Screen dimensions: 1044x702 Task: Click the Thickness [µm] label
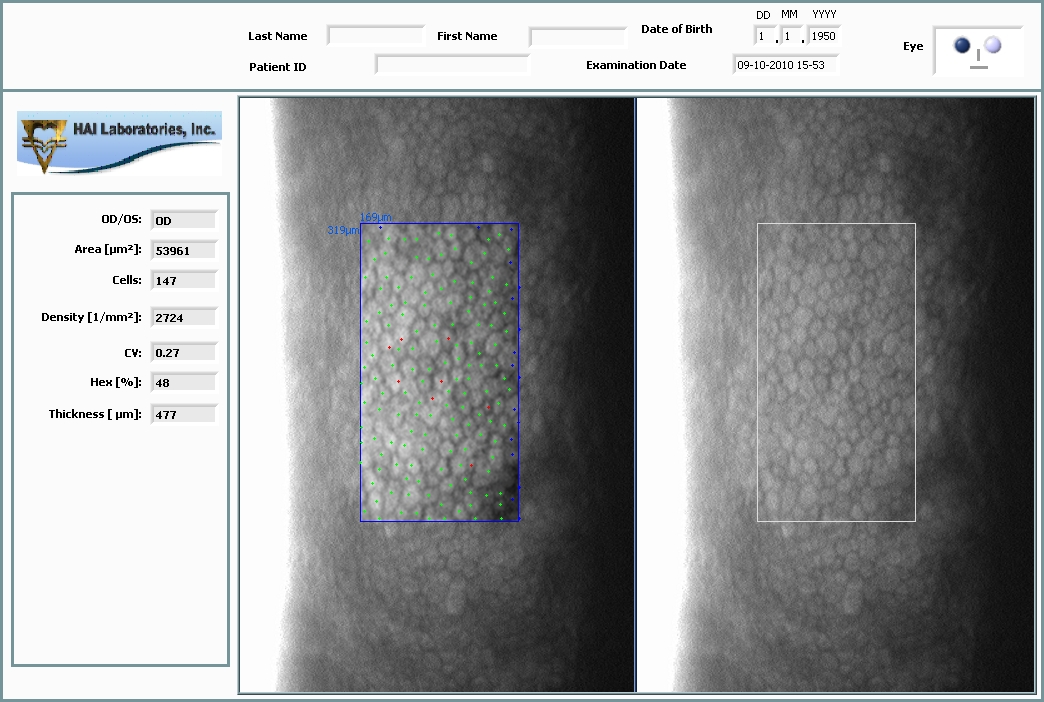(x=95, y=414)
